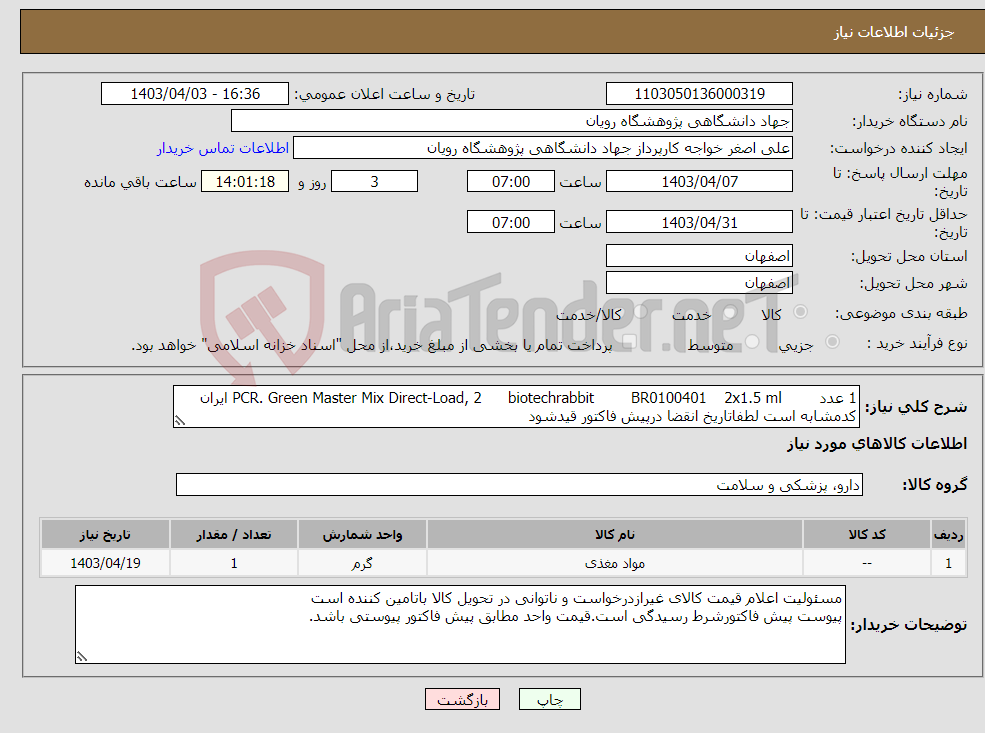Click the price validity time 07:00 field
Image resolution: width=985 pixels, height=733 pixels.
(x=511, y=222)
